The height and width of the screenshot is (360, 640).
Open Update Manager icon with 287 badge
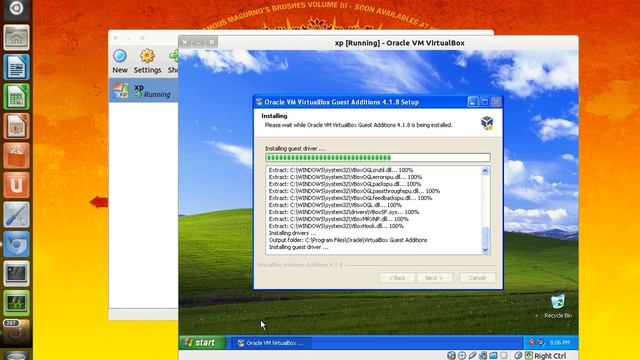16,332
